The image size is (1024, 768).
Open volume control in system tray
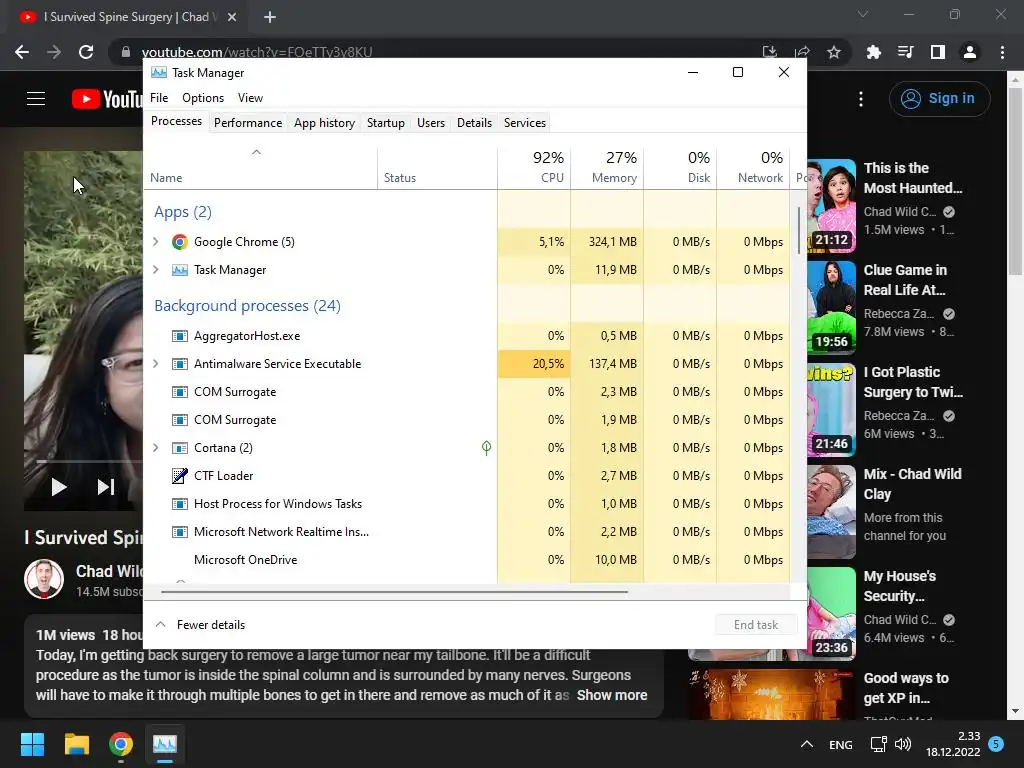point(903,744)
